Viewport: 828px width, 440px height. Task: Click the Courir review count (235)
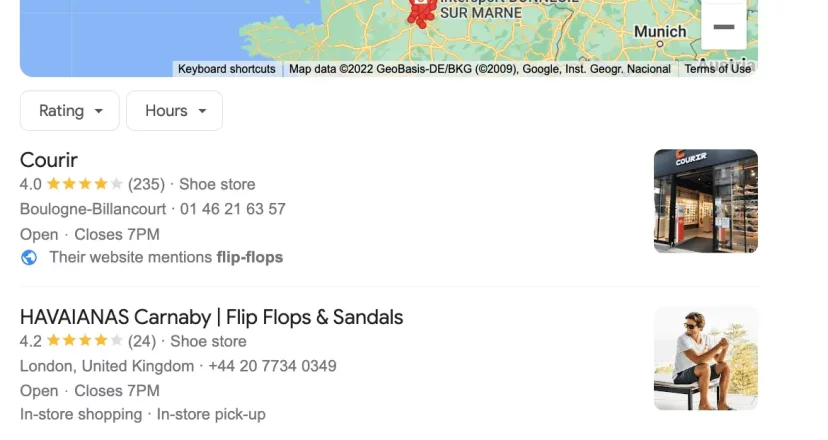tap(146, 184)
